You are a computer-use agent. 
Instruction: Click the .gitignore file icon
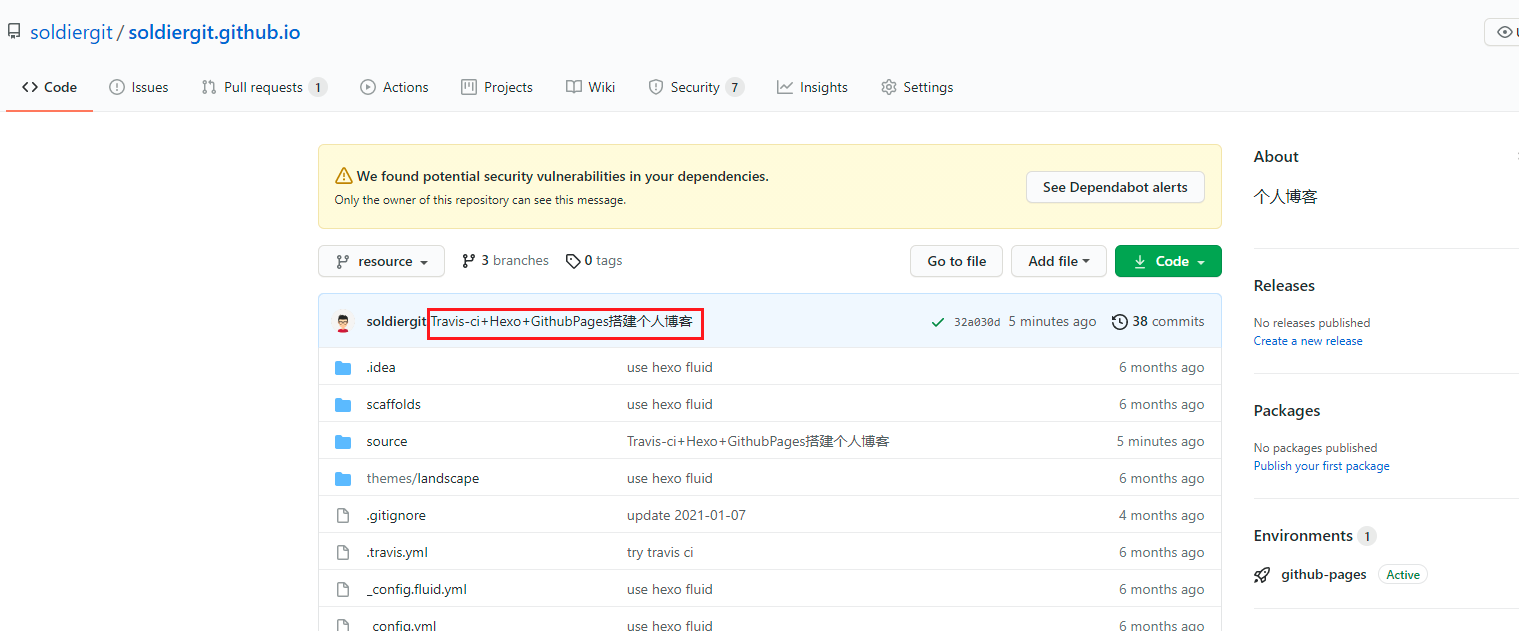tap(343, 516)
